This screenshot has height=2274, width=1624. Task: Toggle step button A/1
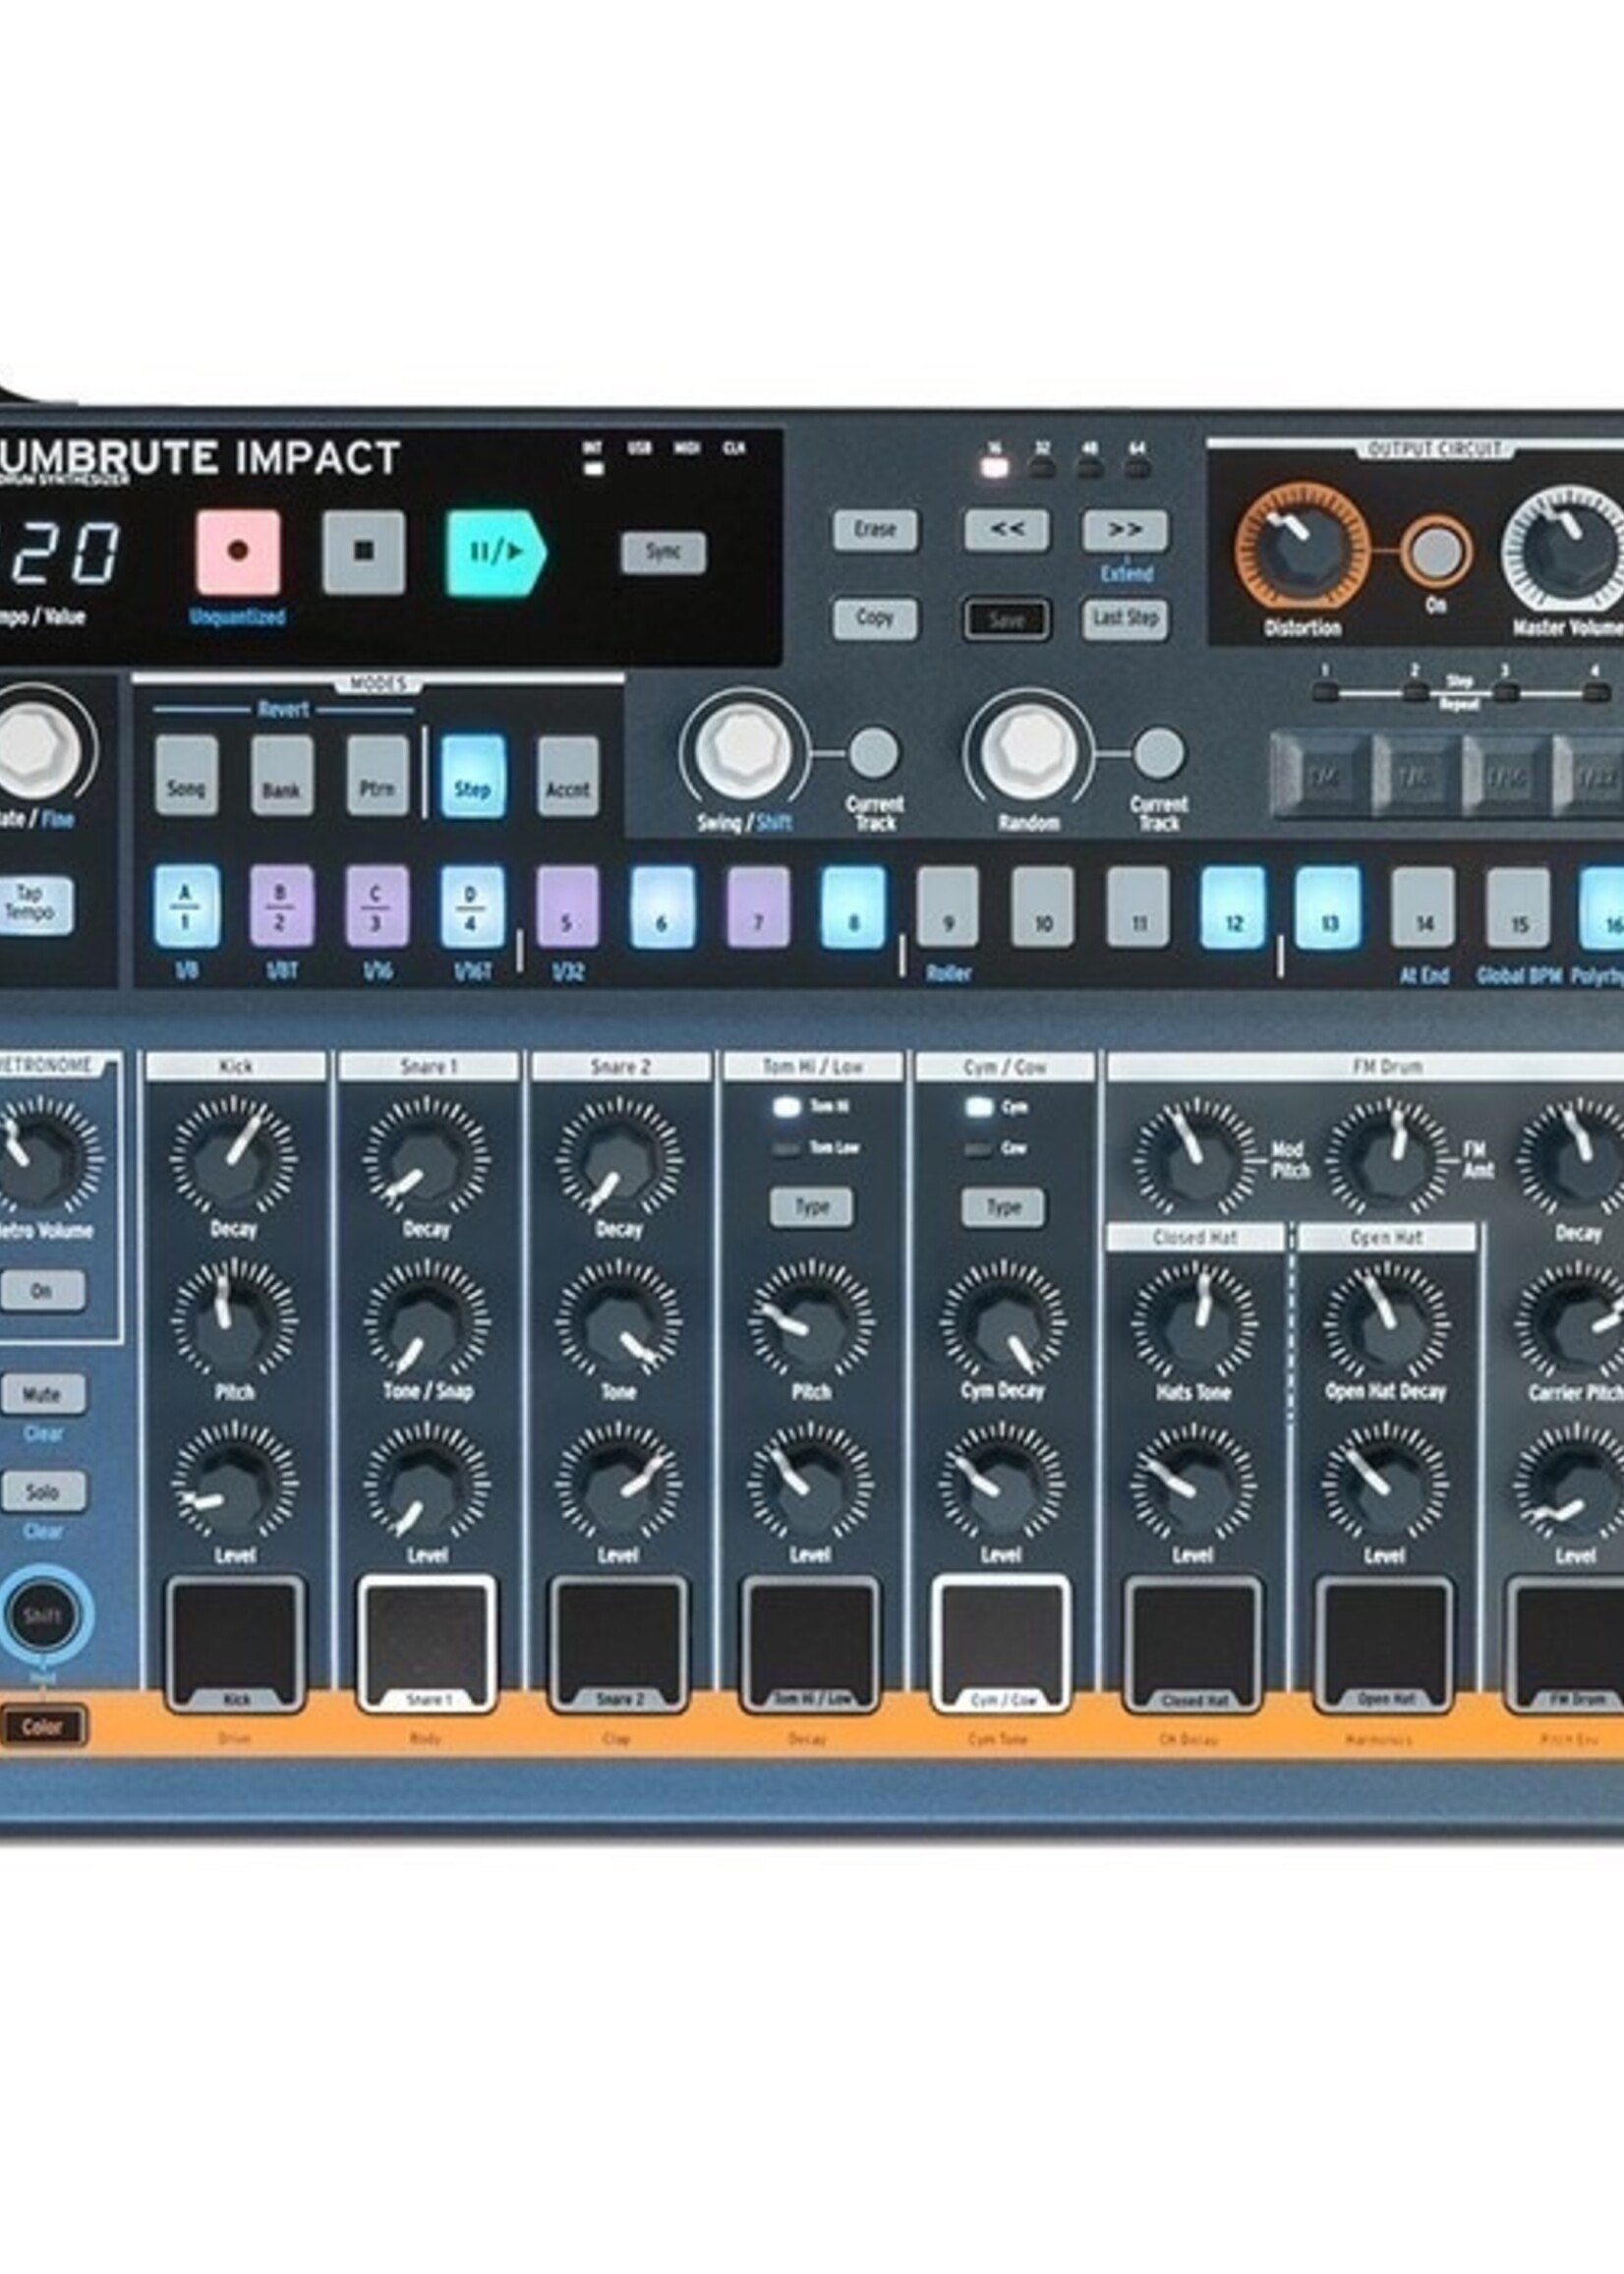pos(186,906)
